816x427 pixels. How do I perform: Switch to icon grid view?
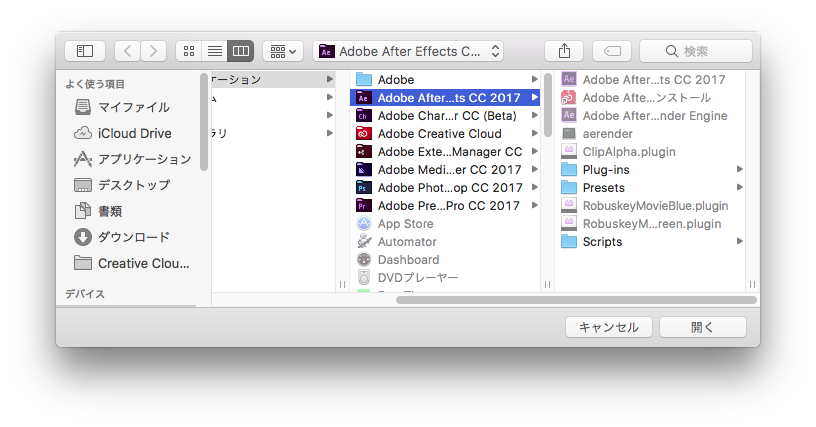[x=189, y=51]
